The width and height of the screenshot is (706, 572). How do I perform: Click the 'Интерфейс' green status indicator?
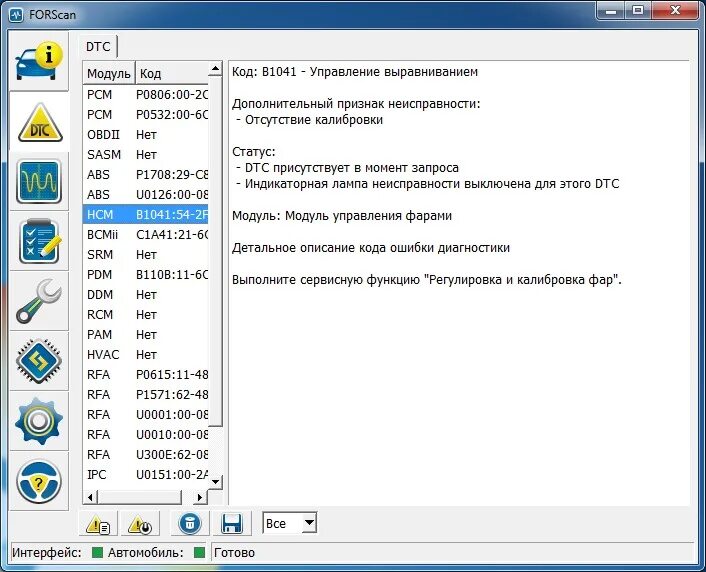(97, 552)
